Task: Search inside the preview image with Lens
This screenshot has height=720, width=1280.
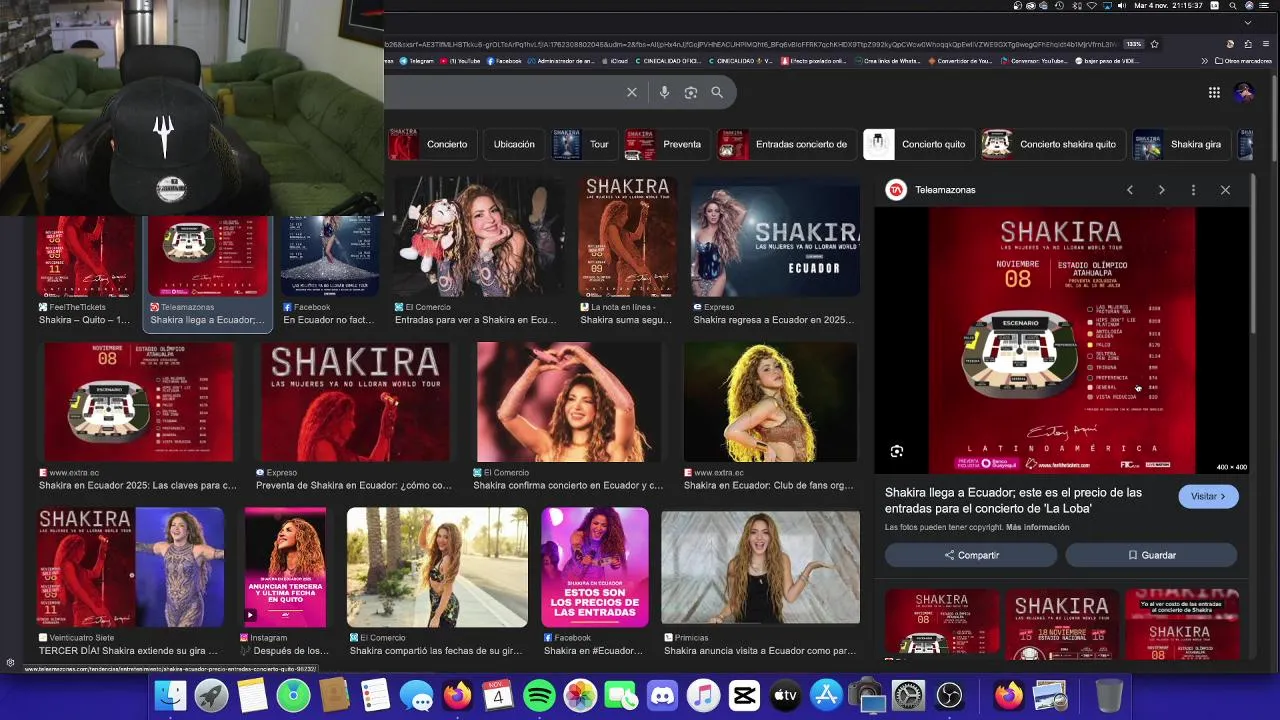Action: (897, 452)
